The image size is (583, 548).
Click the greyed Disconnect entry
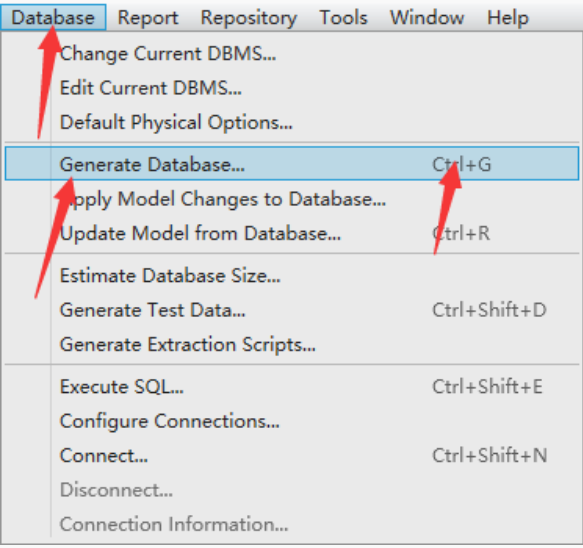tap(292, 490)
